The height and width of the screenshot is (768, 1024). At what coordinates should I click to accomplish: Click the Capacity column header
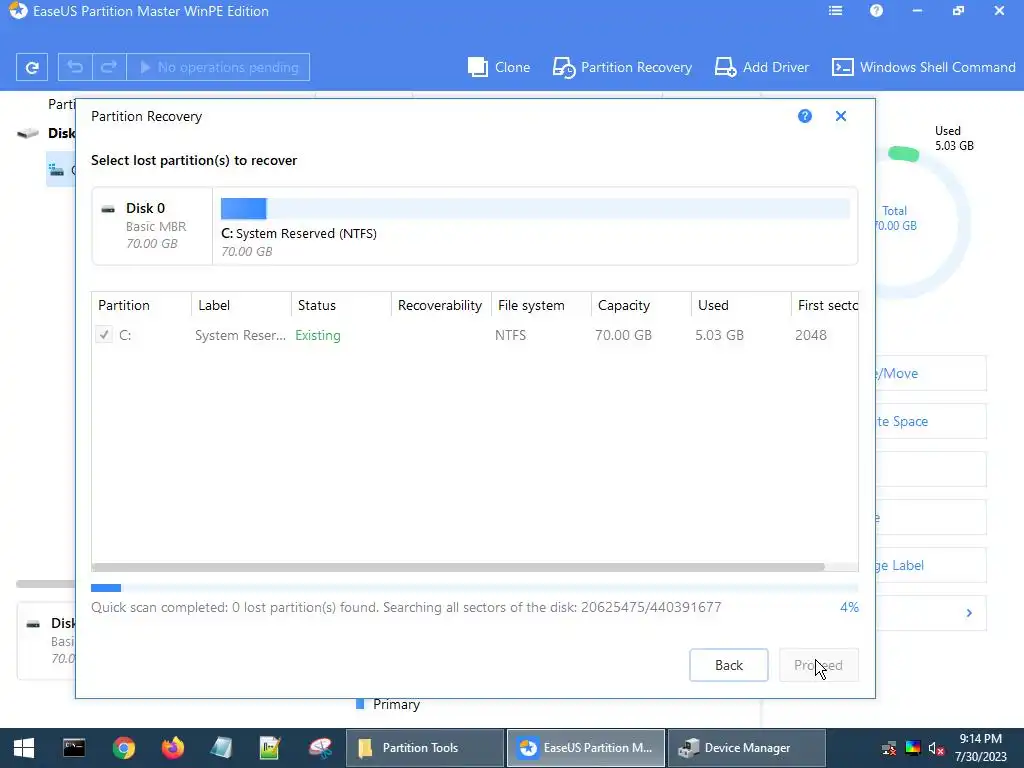coord(641,305)
